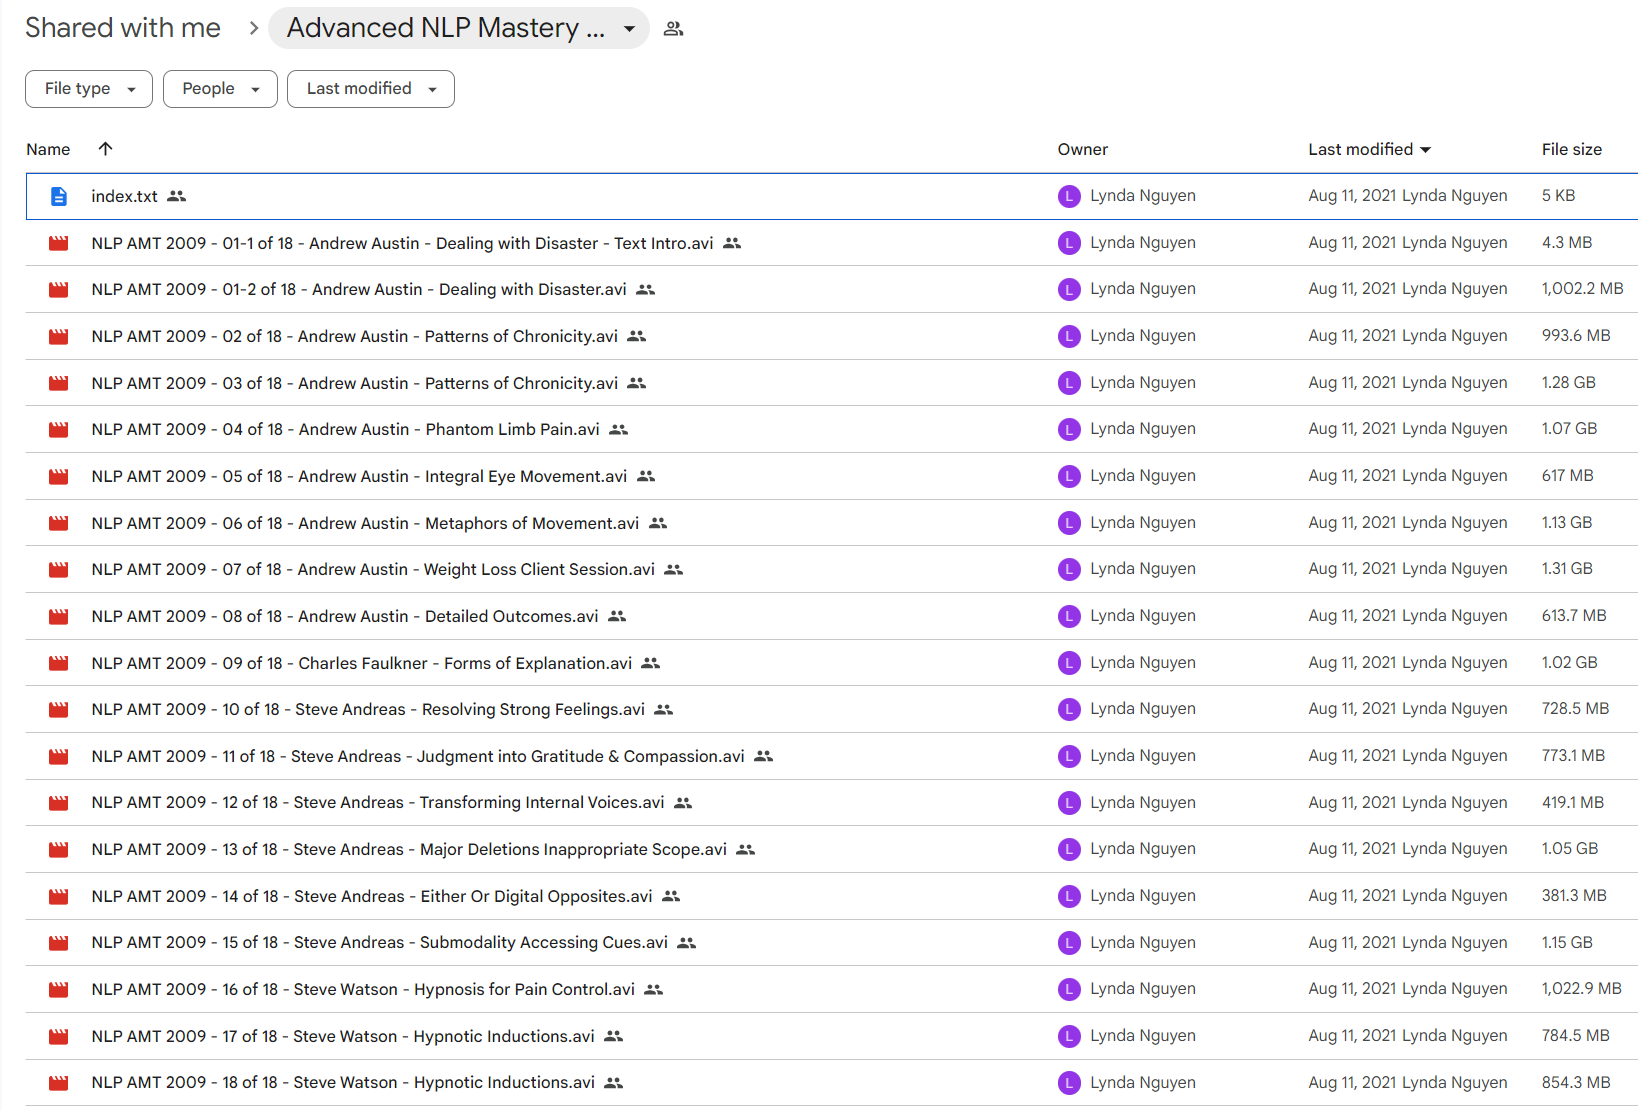Click Lynda Nguyen owner name on 06 of 18 row
This screenshot has width=1638, height=1111.
1143,523
